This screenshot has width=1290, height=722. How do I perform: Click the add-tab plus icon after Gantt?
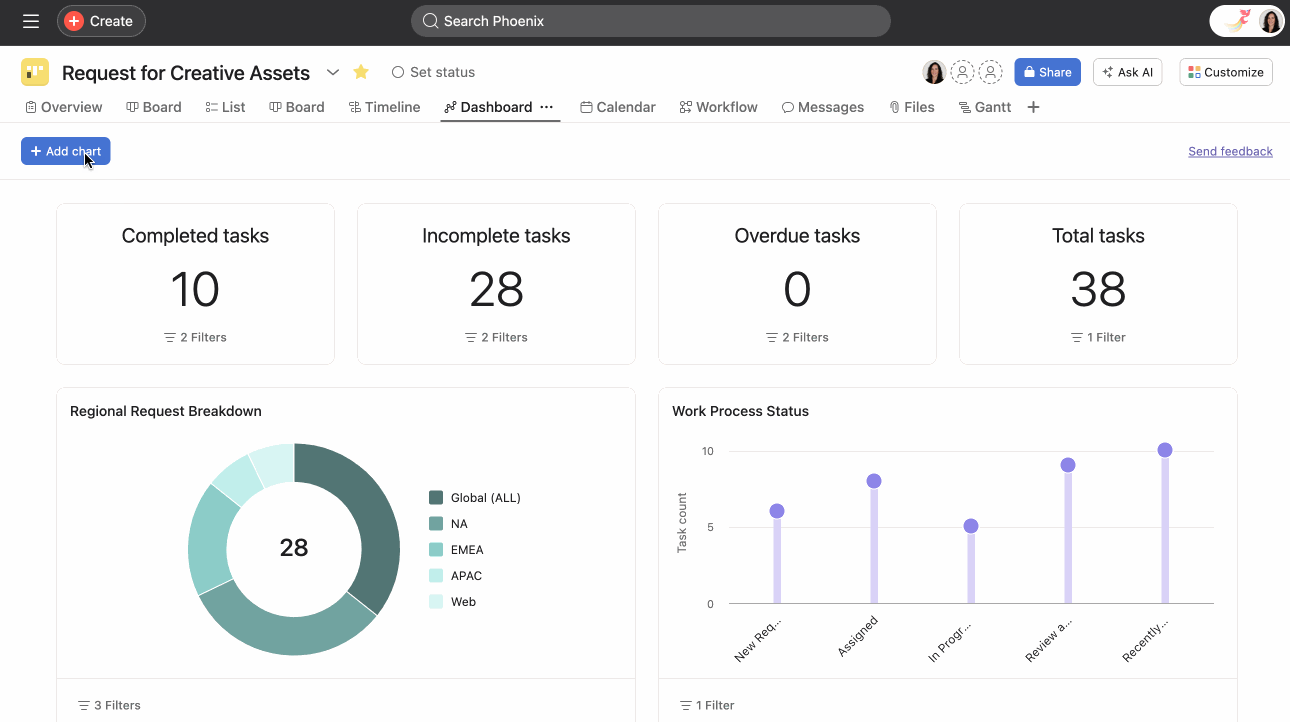pyautogui.click(x=1033, y=106)
